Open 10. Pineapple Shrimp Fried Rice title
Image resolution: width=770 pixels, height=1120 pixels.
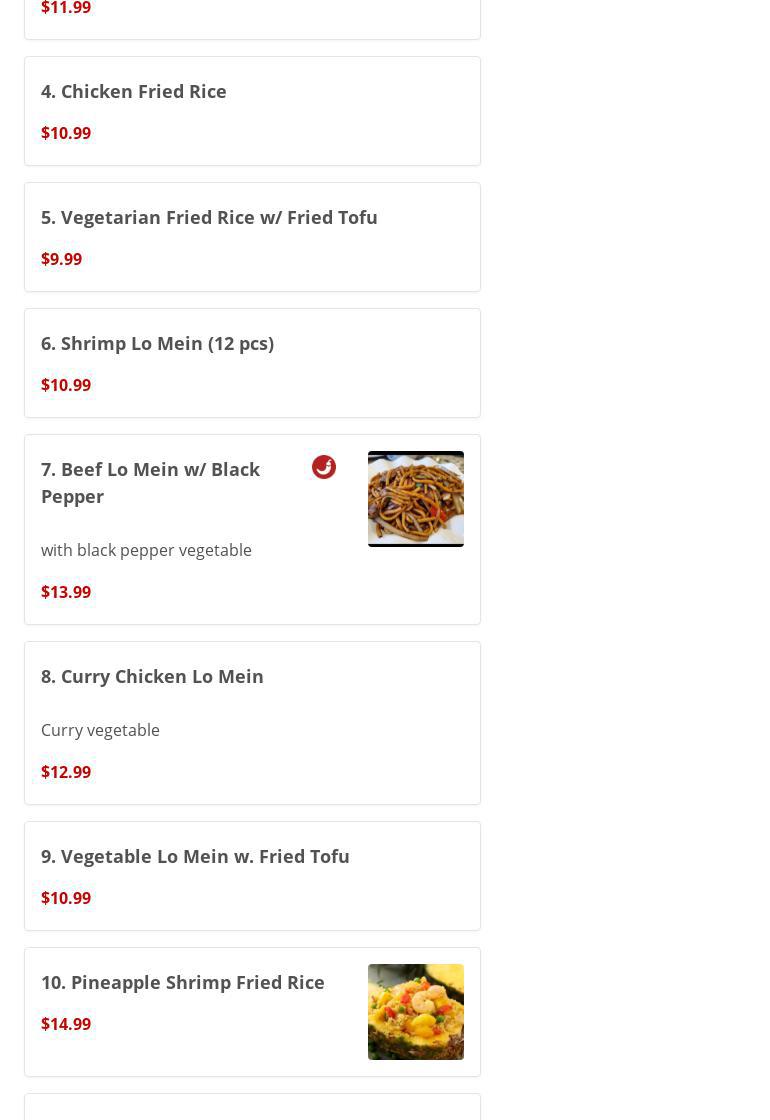183,982
